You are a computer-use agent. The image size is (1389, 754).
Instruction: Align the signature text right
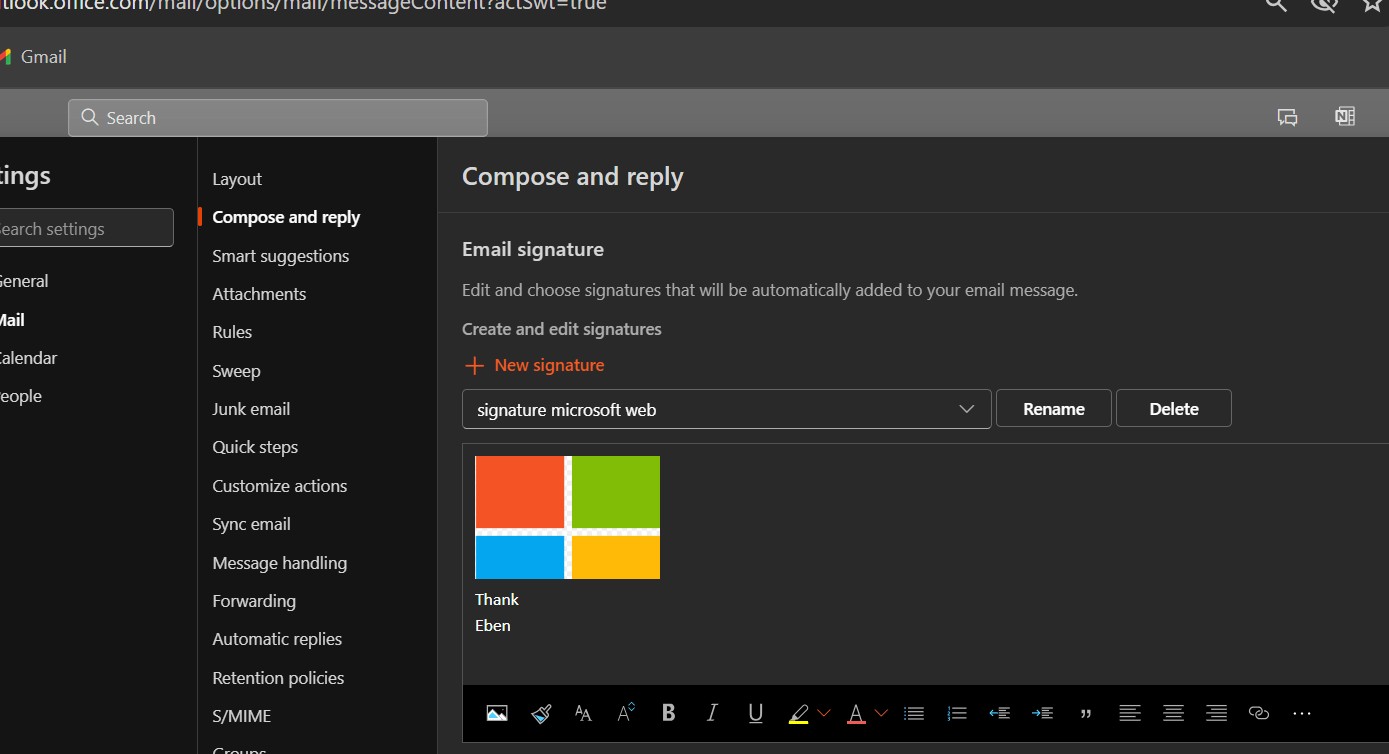click(x=1216, y=713)
